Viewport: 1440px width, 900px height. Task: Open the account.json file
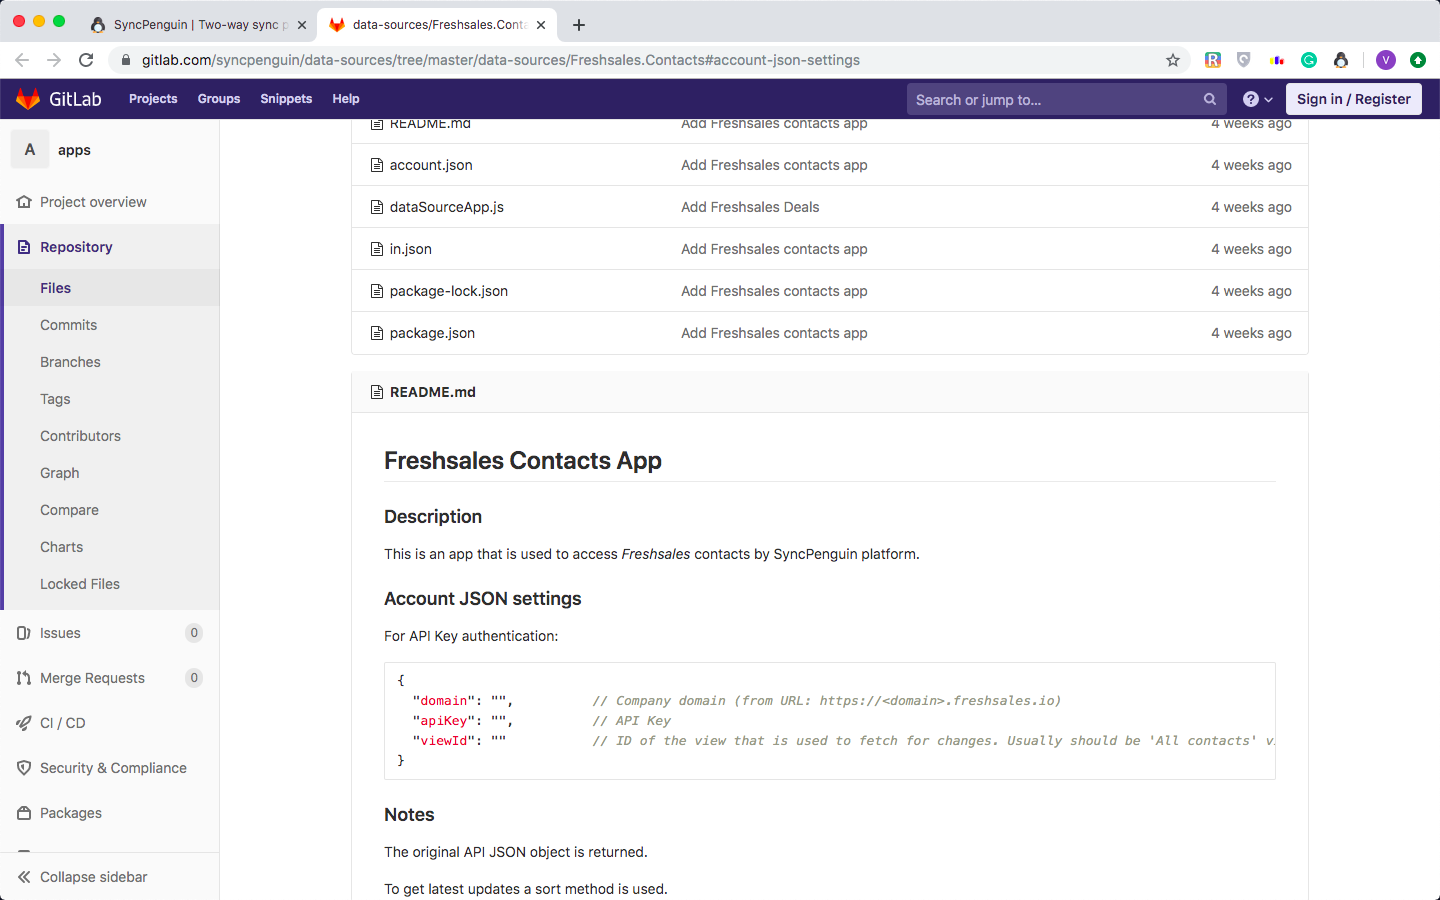[431, 165]
